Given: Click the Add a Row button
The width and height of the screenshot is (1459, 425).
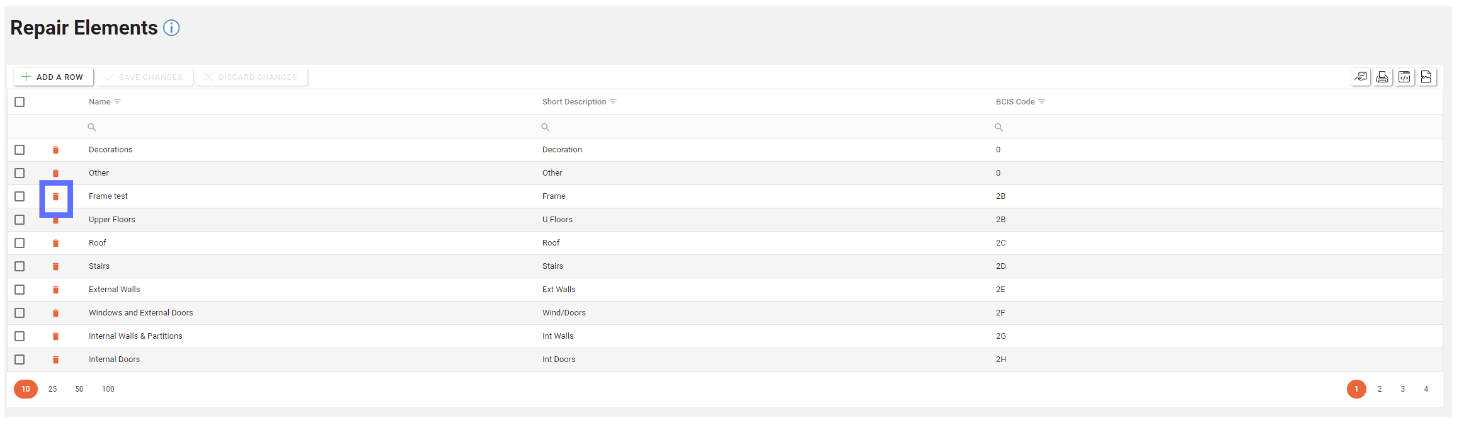Looking at the screenshot, I should [x=54, y=77].
